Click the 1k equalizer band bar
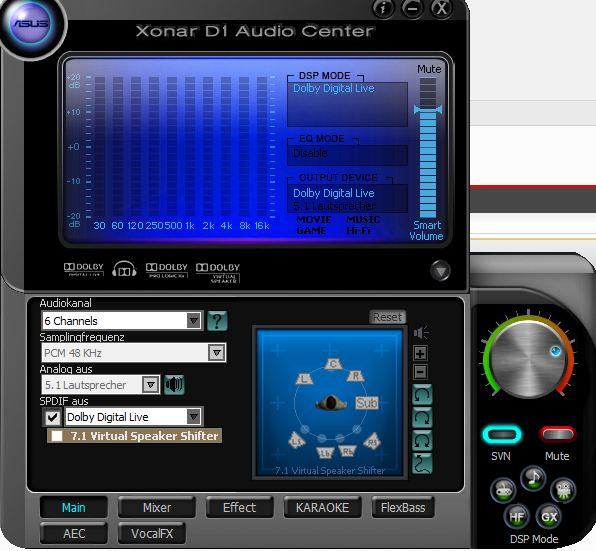Screen dimensions: 596x551 190,147
